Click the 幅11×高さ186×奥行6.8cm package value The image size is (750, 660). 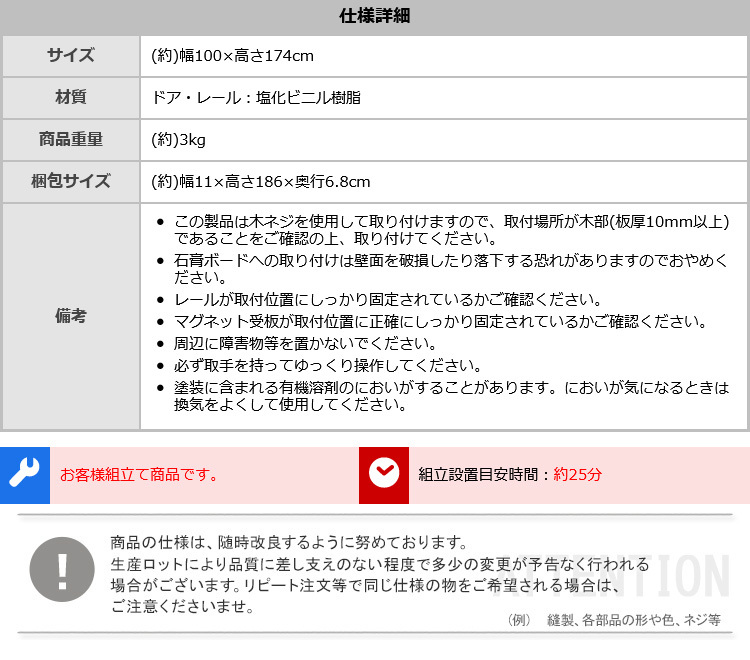tap(260, 182)
